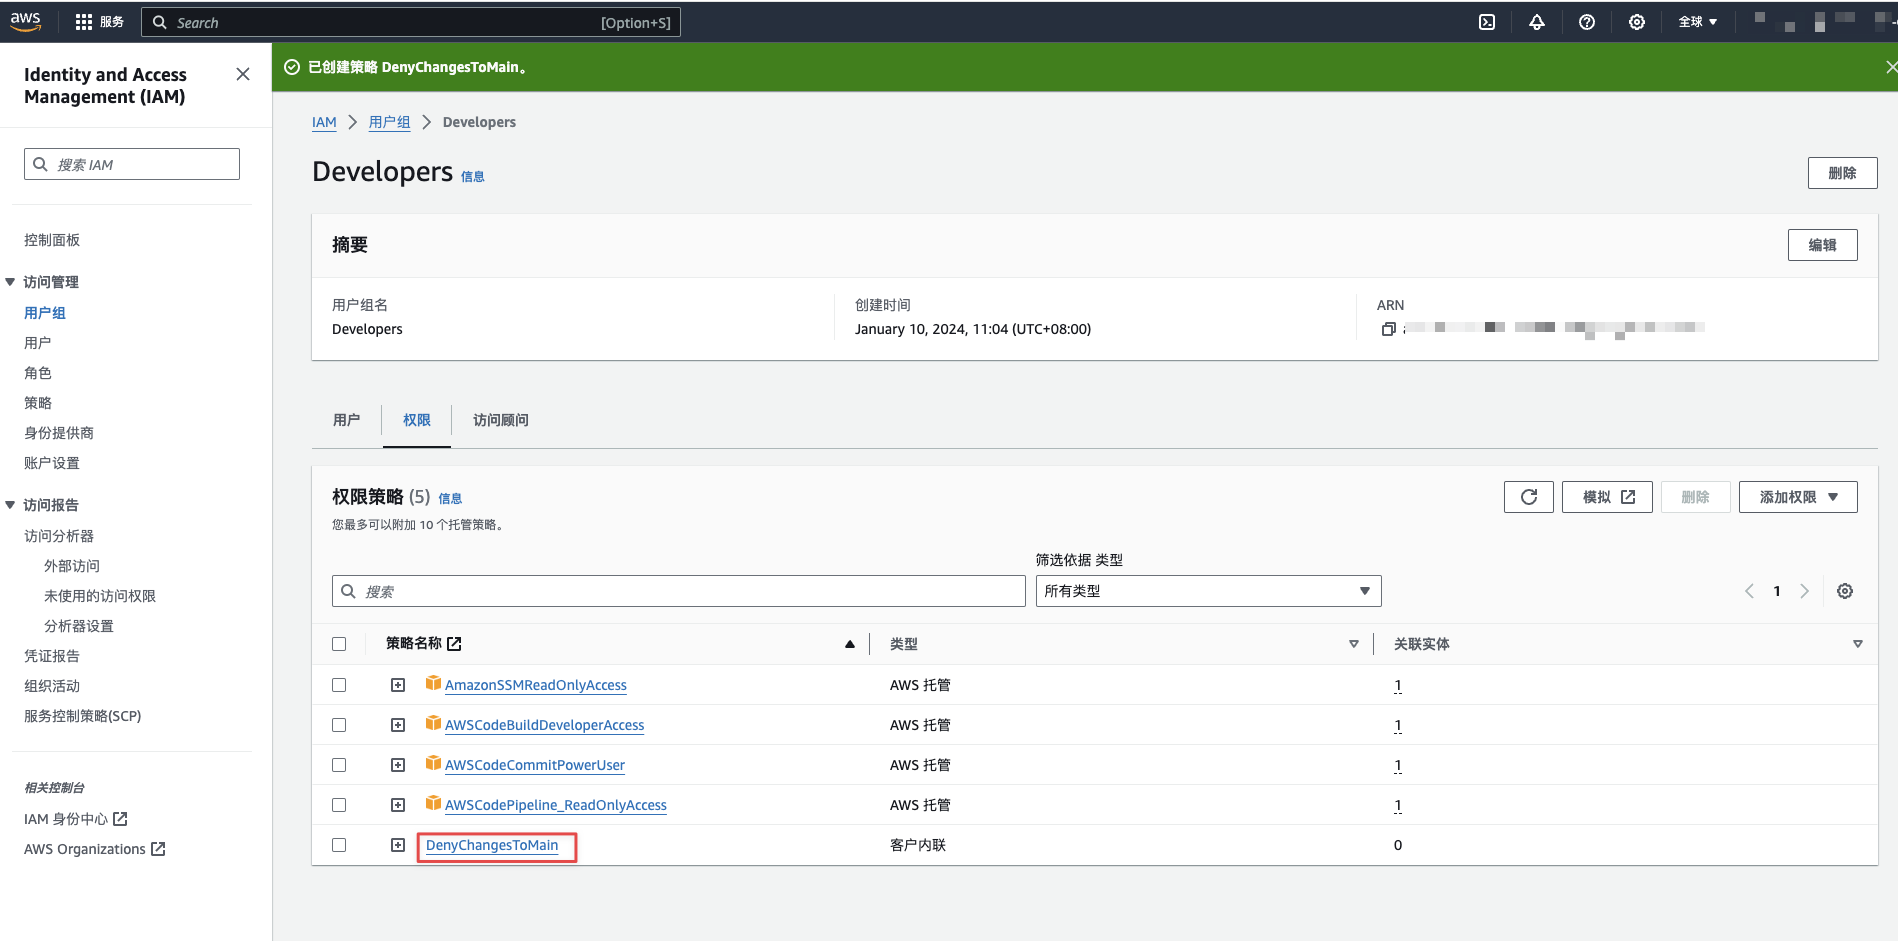Expand the AWSCodeCommitPowerUser policy details
The height and width of the screenshot is (941, 1898).
[x=398, y=765]
